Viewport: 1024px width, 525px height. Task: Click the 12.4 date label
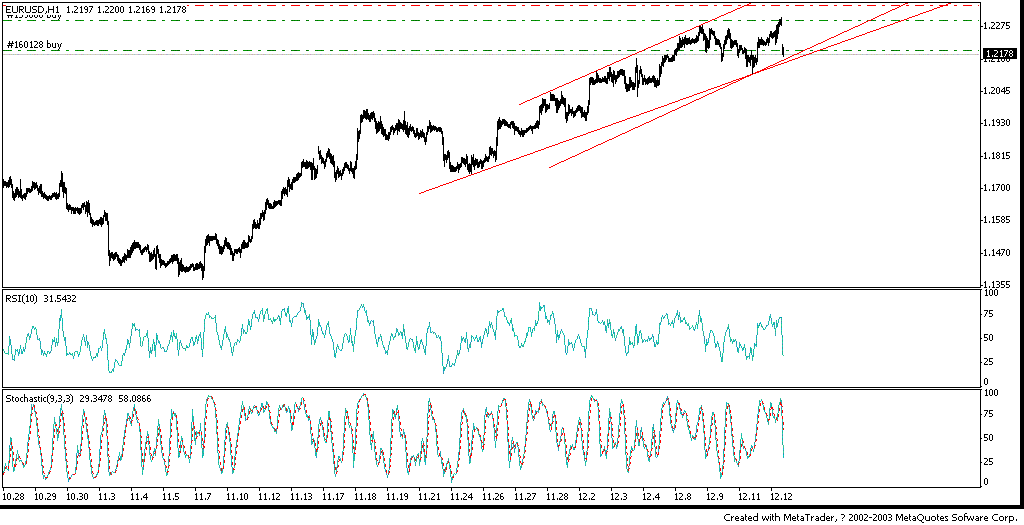(650, 497)
